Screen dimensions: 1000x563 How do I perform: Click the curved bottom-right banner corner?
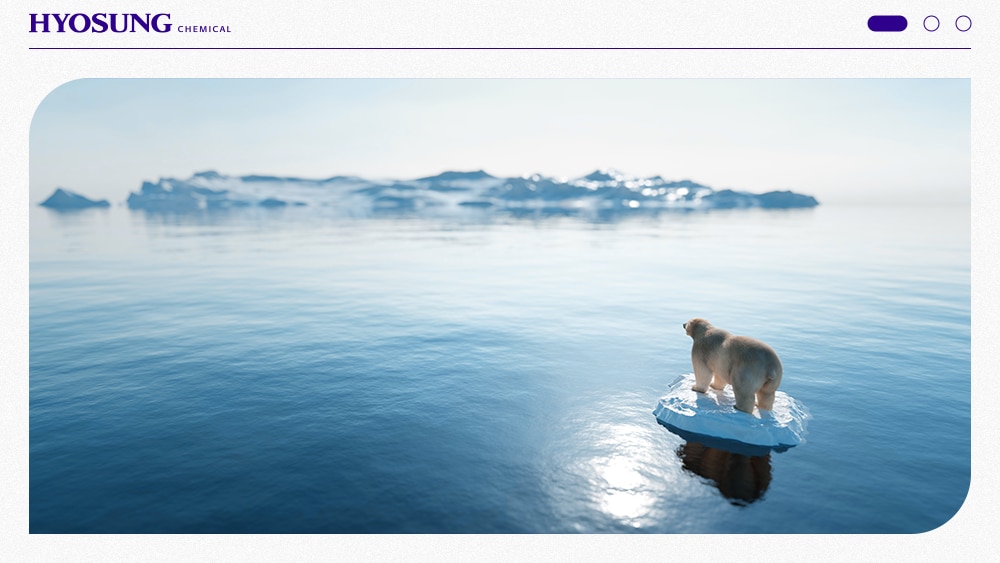[950, 513]
